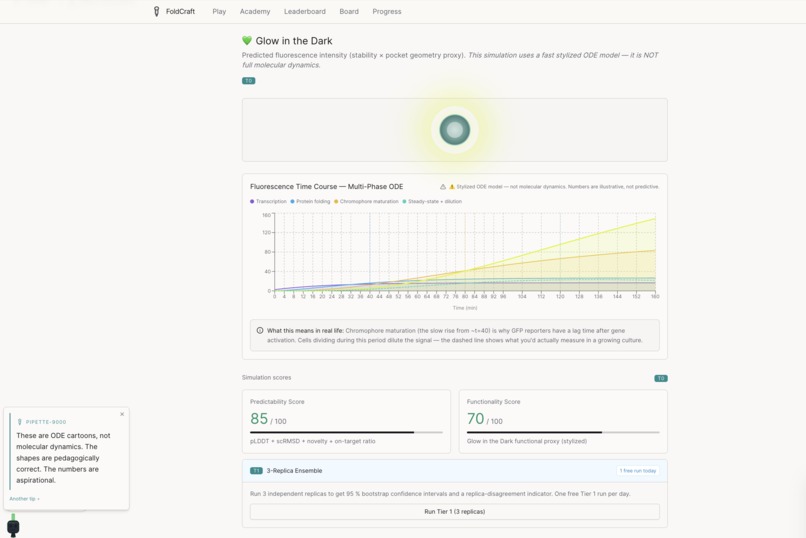This screenshot has height=538, width=806.
Task: Click the 85 predictability score value
Action: (x=259, y=419)
